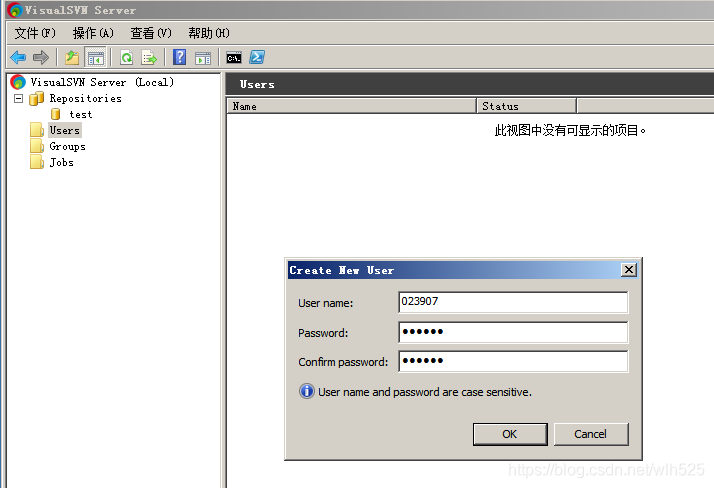This screenshot has width=714, height=488.
Task: Open the 查看(V) menu
Action: tap(151, 33)
